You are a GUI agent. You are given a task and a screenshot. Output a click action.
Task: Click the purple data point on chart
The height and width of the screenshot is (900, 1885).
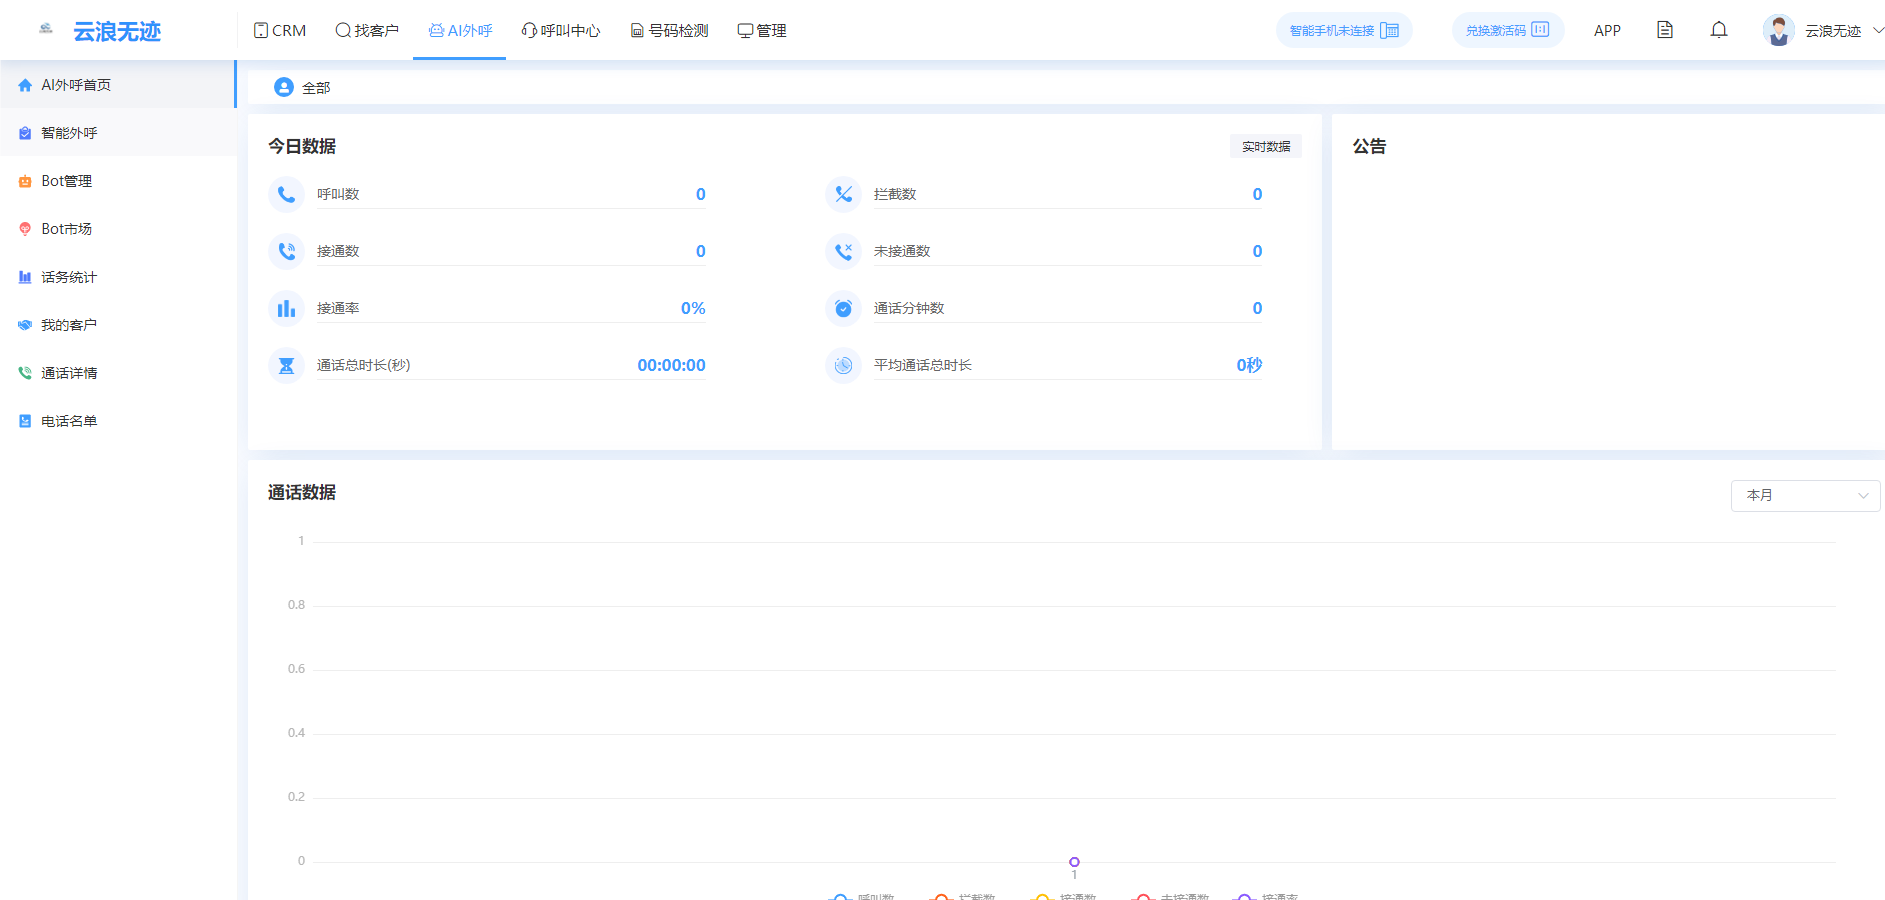point(1074,862)
